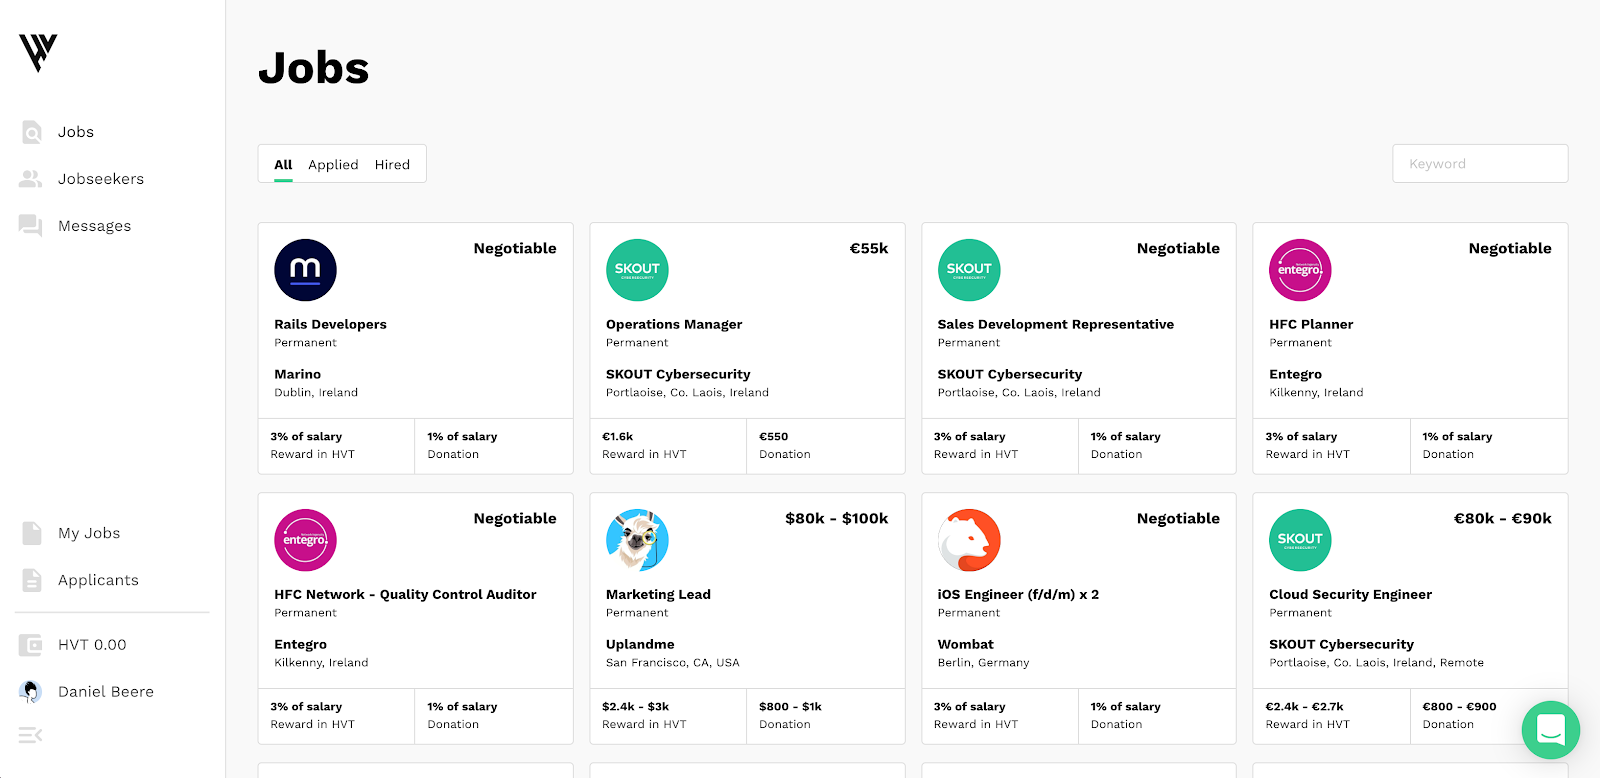Viewport: 1600px width, 778px height.
Task: Click the $2.4k - $3k reward cell
Action: point(668,716)
